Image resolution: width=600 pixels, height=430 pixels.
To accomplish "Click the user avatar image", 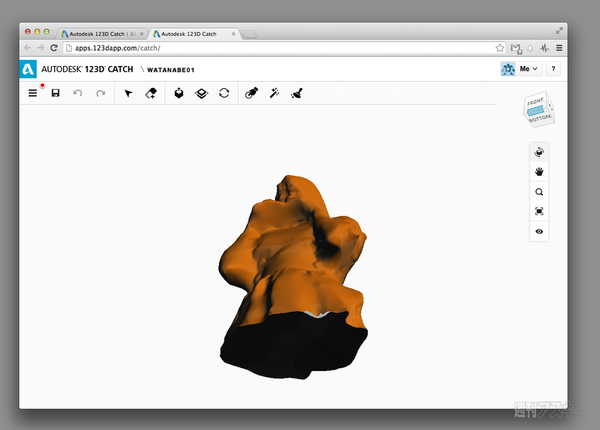I will coord(508,69).
